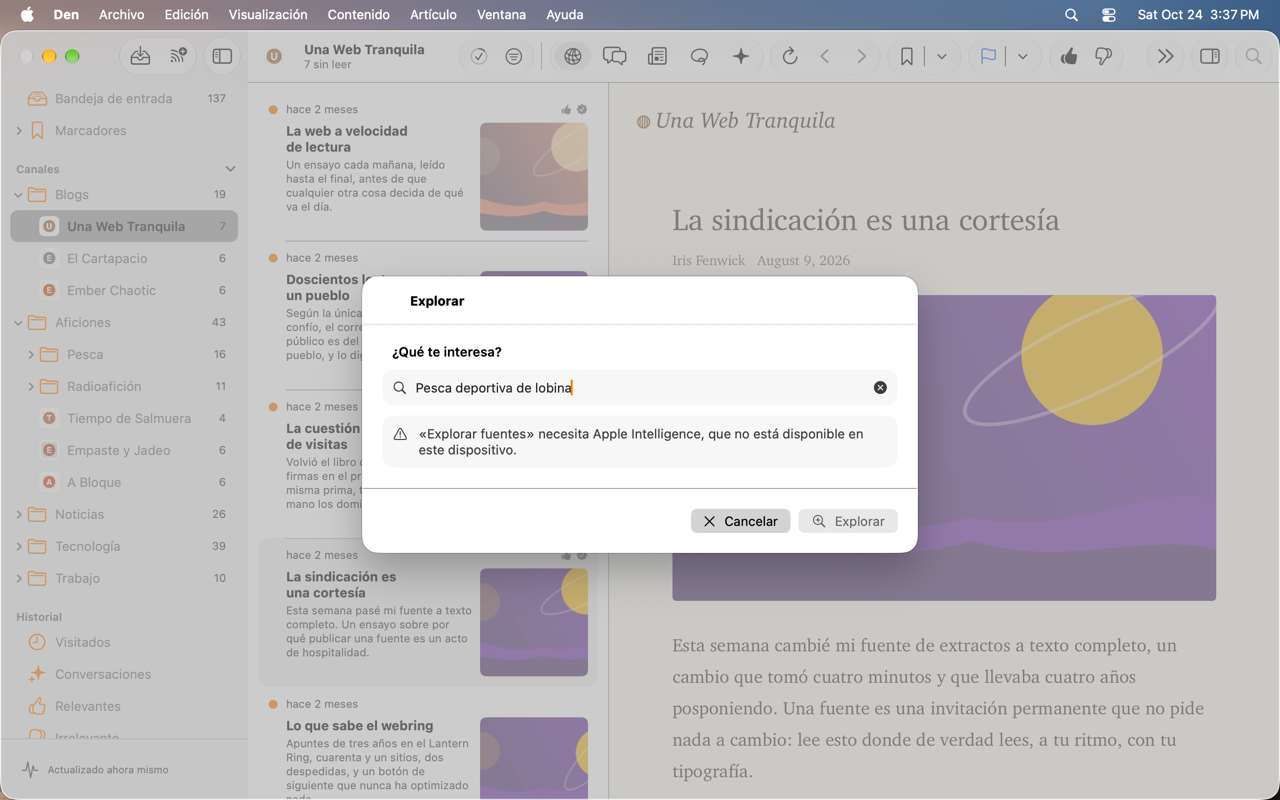Select Bandeja de entrada in sidebar

click(124, 99)
